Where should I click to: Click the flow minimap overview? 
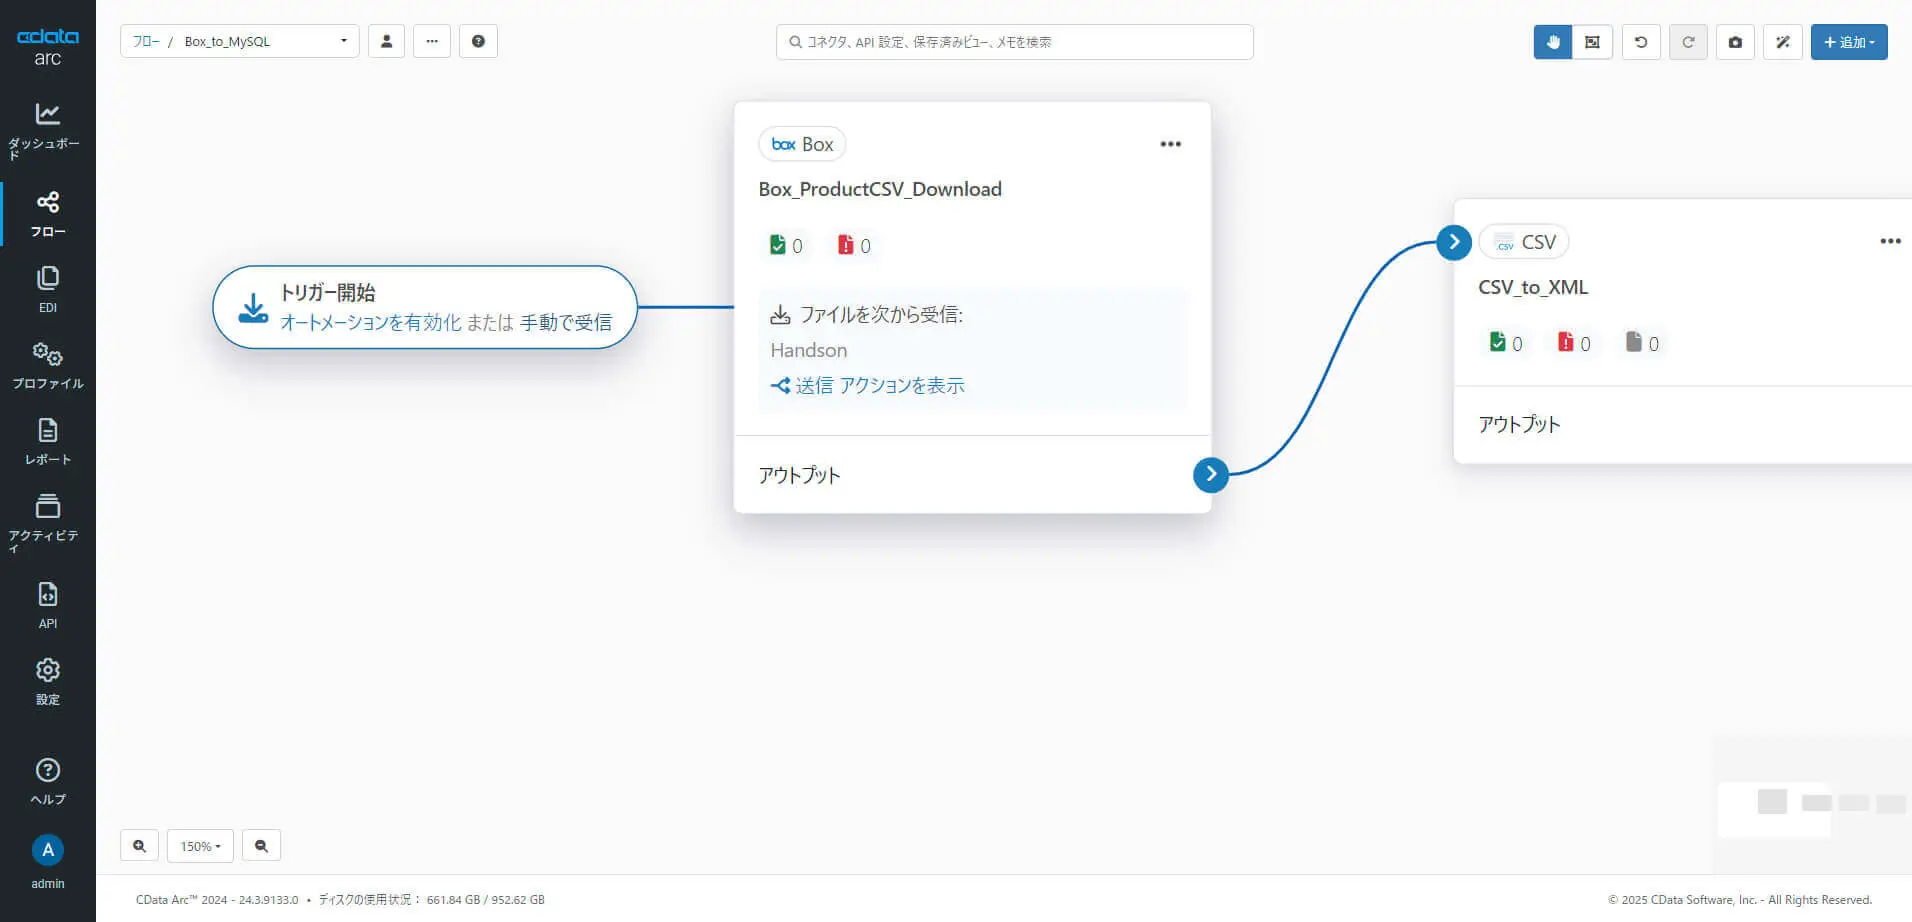coord(1812,805)
